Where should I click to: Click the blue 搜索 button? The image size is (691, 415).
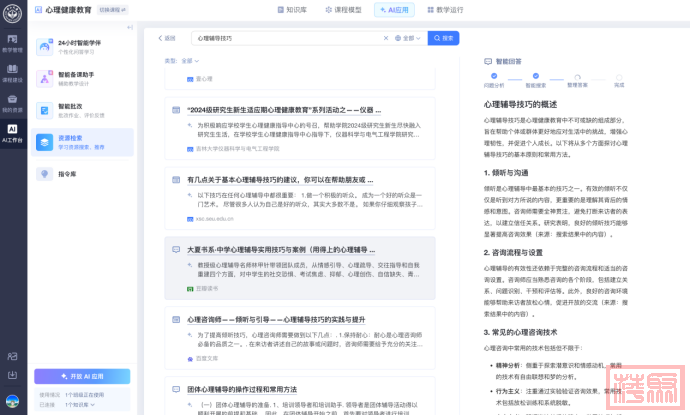click(443, 38)
